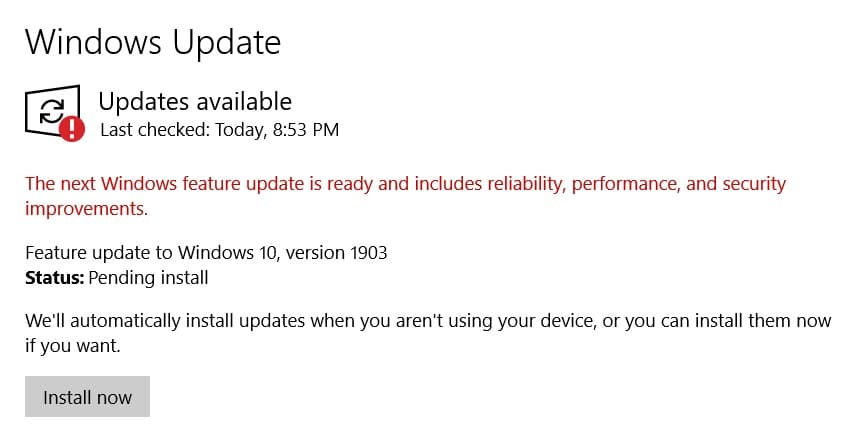Click the red exclamation alert badge
Image resolution: width=863 pixels, height=438 pixels.
coord(72,129)
